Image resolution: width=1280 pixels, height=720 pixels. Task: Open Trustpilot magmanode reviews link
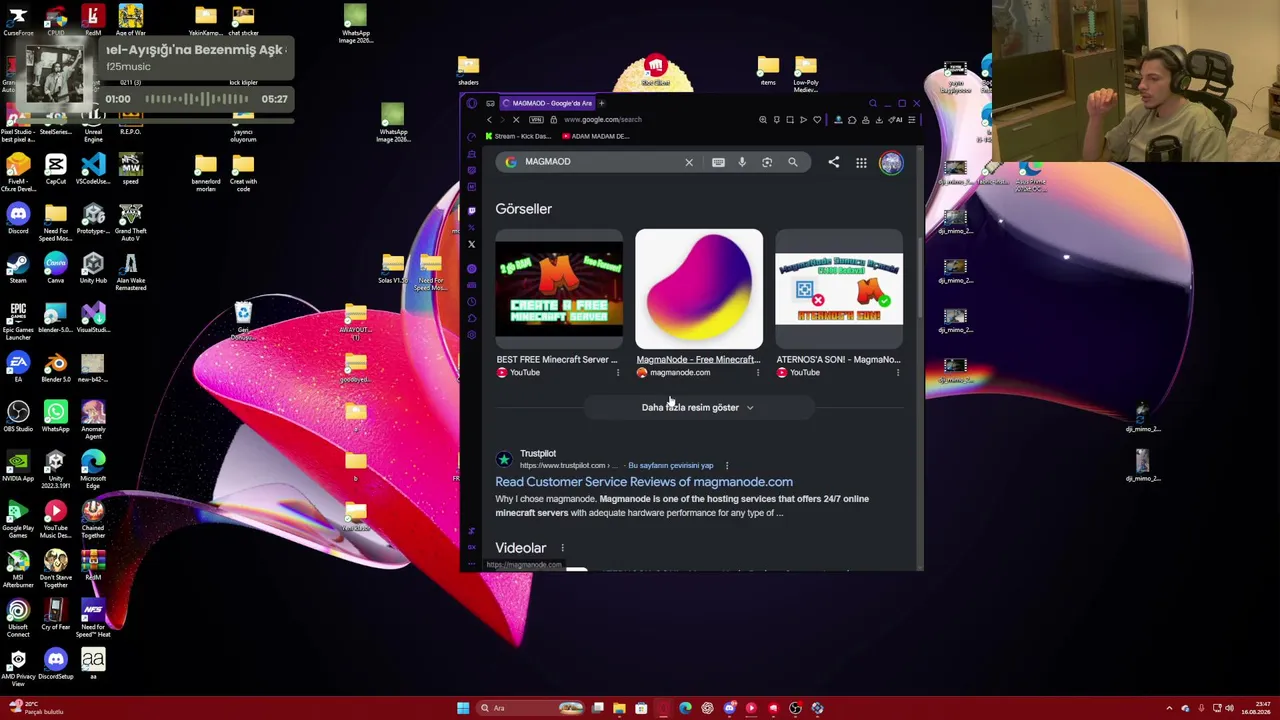pyautogui.click(x=644, y=482)
